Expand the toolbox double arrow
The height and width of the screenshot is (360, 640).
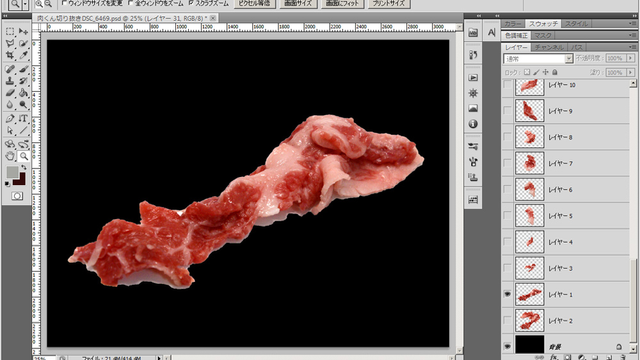click(x=5, y=16)
